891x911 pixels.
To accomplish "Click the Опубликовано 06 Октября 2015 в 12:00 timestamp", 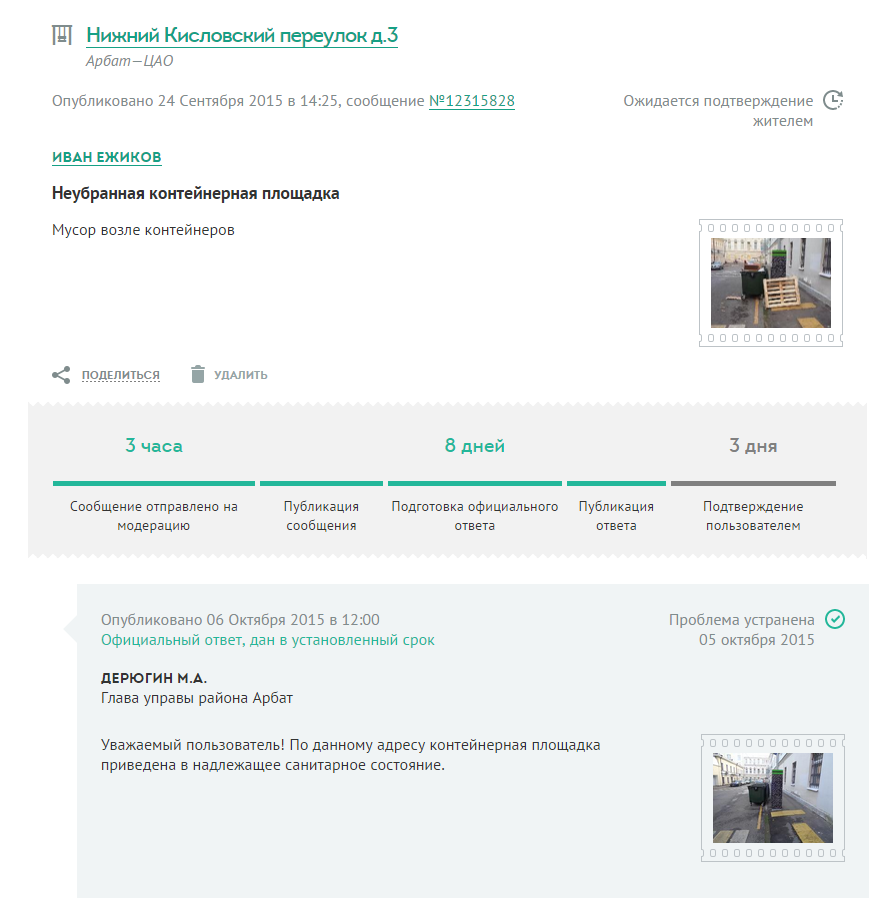I will tap(240, 620).
